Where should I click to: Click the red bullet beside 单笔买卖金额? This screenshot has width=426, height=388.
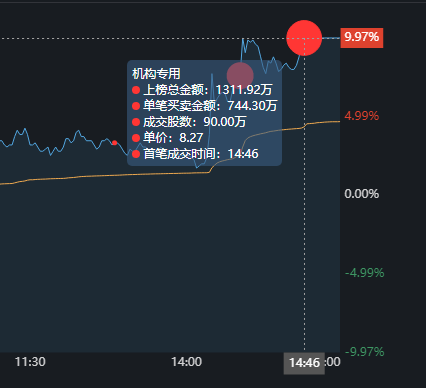pos(136,106)
